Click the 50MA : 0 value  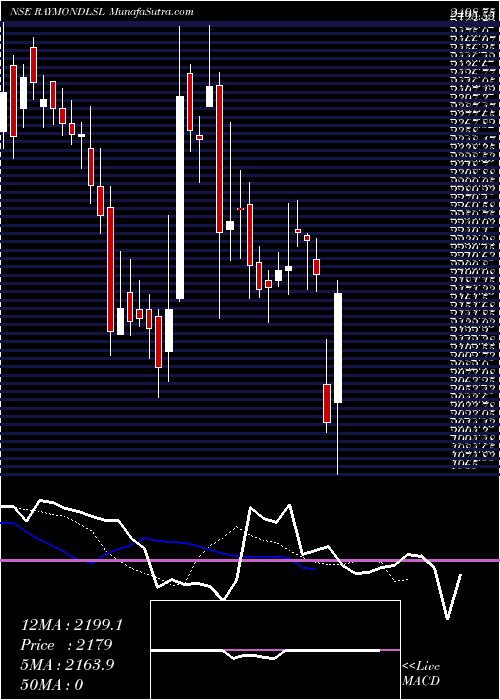(x=52, y=684)
